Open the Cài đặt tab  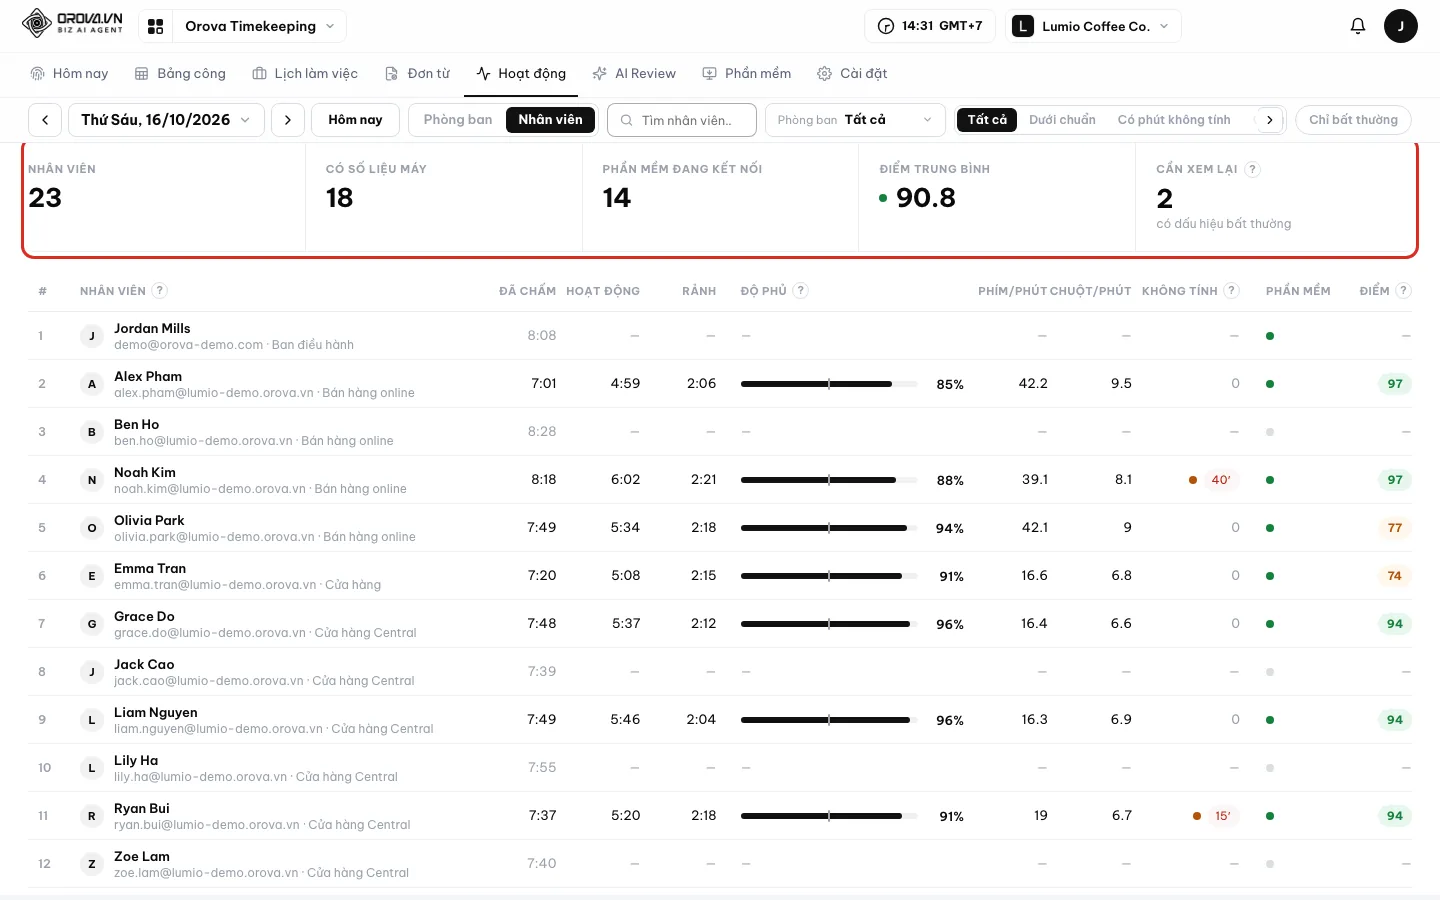coord(852,74)
